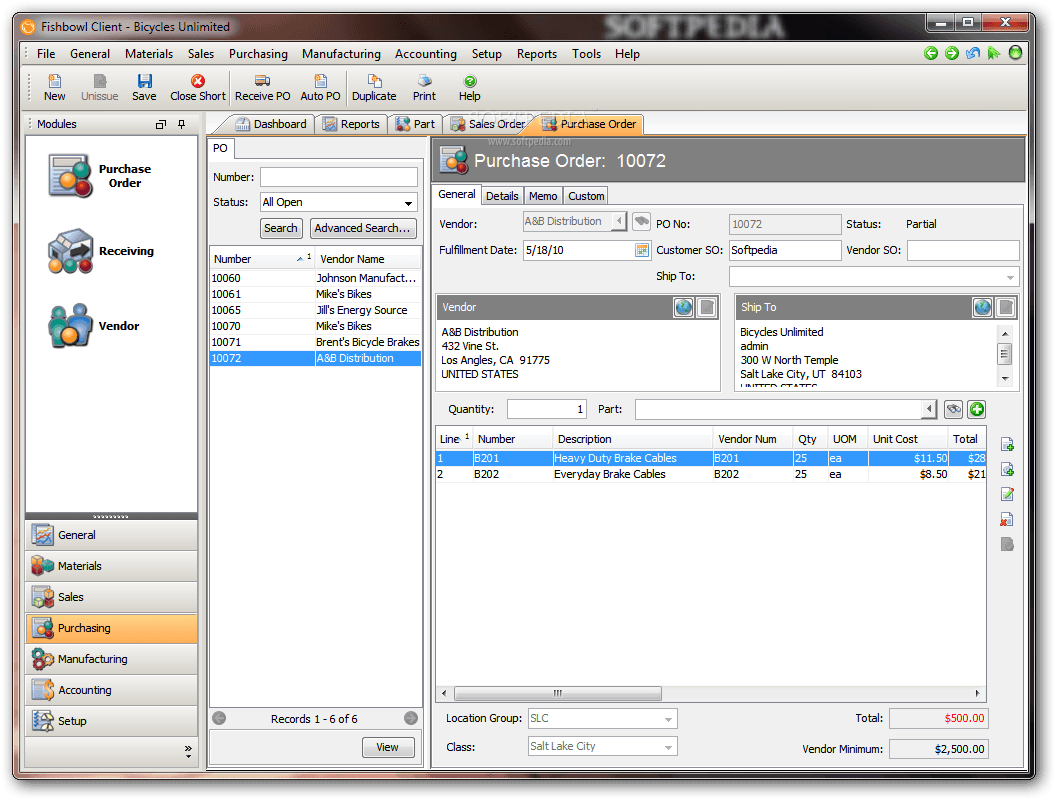Switch to the Dashboard tab
The width and height of the screenshot is (1056, 800).
coord(272,124)
